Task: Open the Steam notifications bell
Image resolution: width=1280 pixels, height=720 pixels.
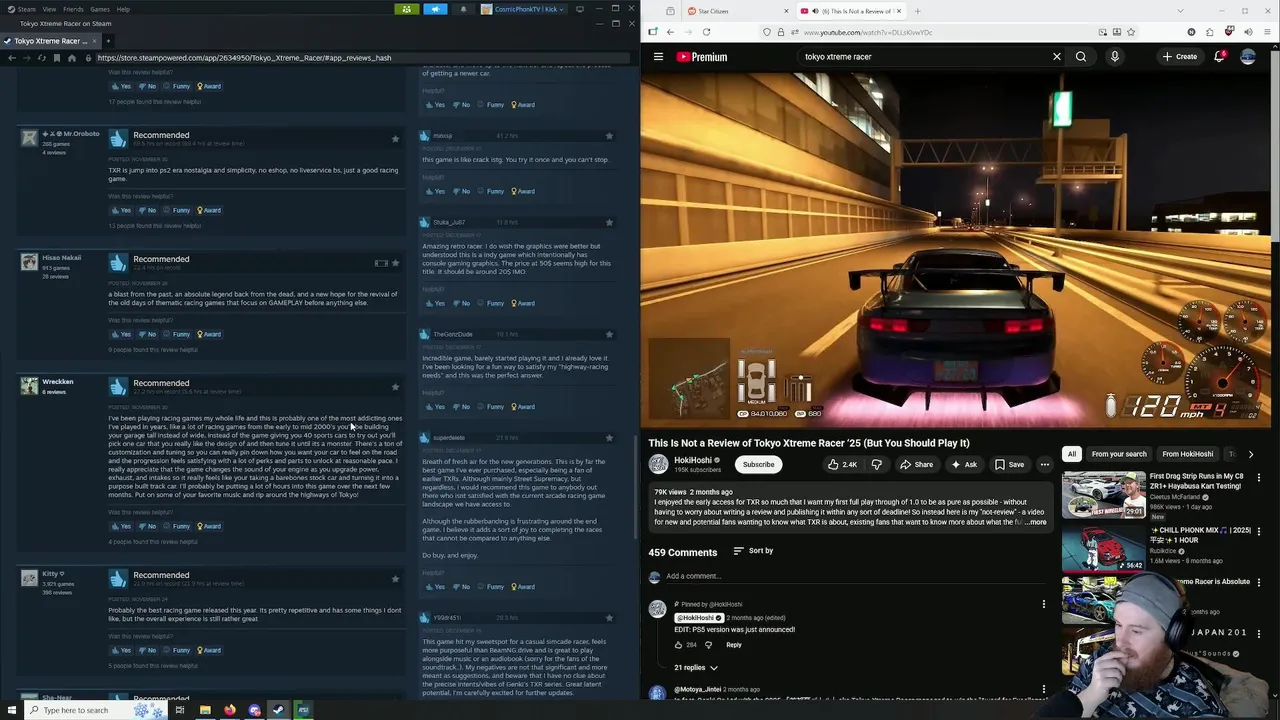Action: pos(463,9)
